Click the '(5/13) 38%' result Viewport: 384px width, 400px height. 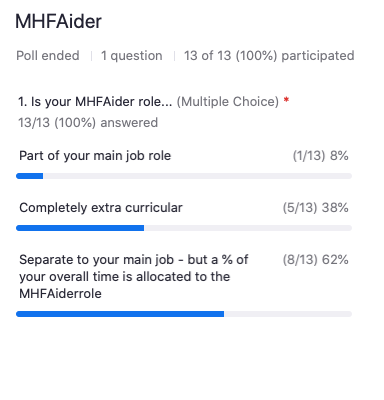316,208
